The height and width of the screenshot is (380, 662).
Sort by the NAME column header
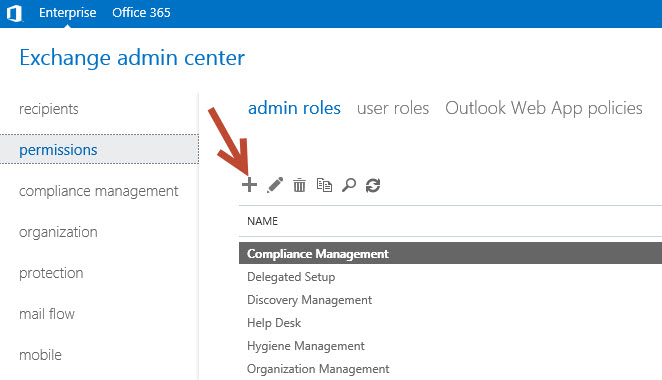pyautogui.click(x=263, y=221)
